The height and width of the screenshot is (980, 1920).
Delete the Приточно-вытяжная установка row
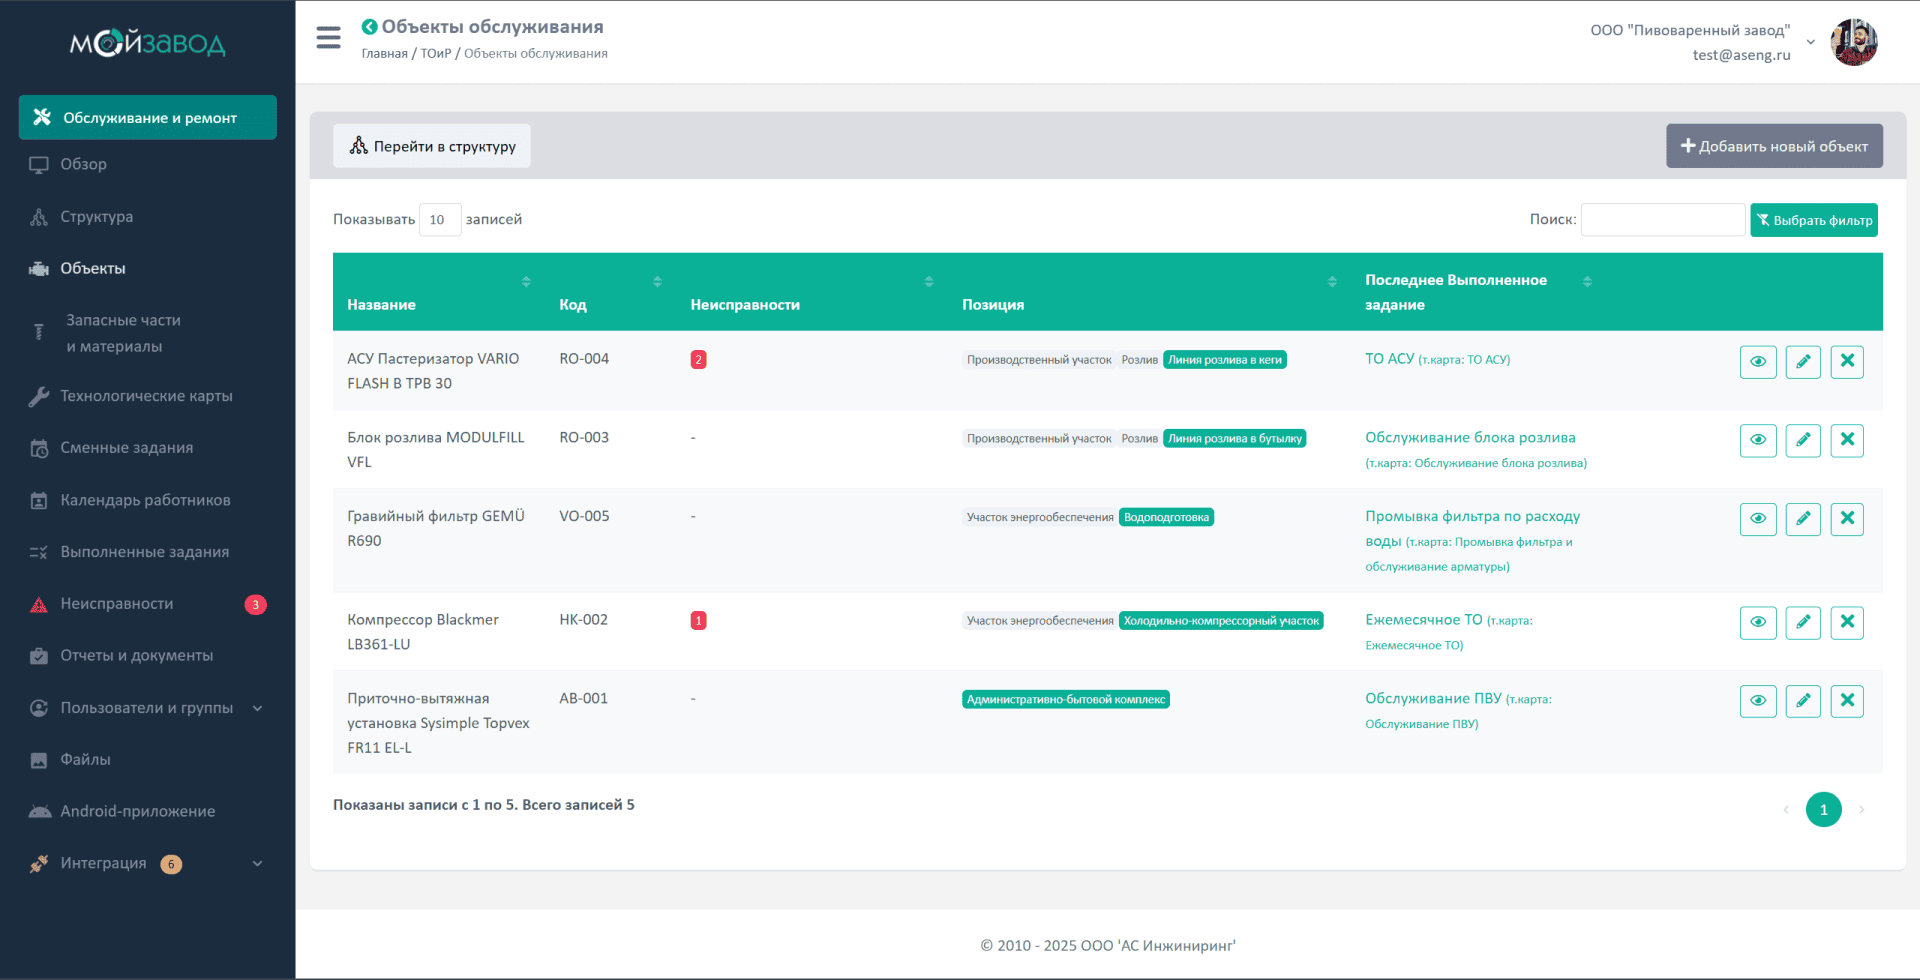point(1846,701)
